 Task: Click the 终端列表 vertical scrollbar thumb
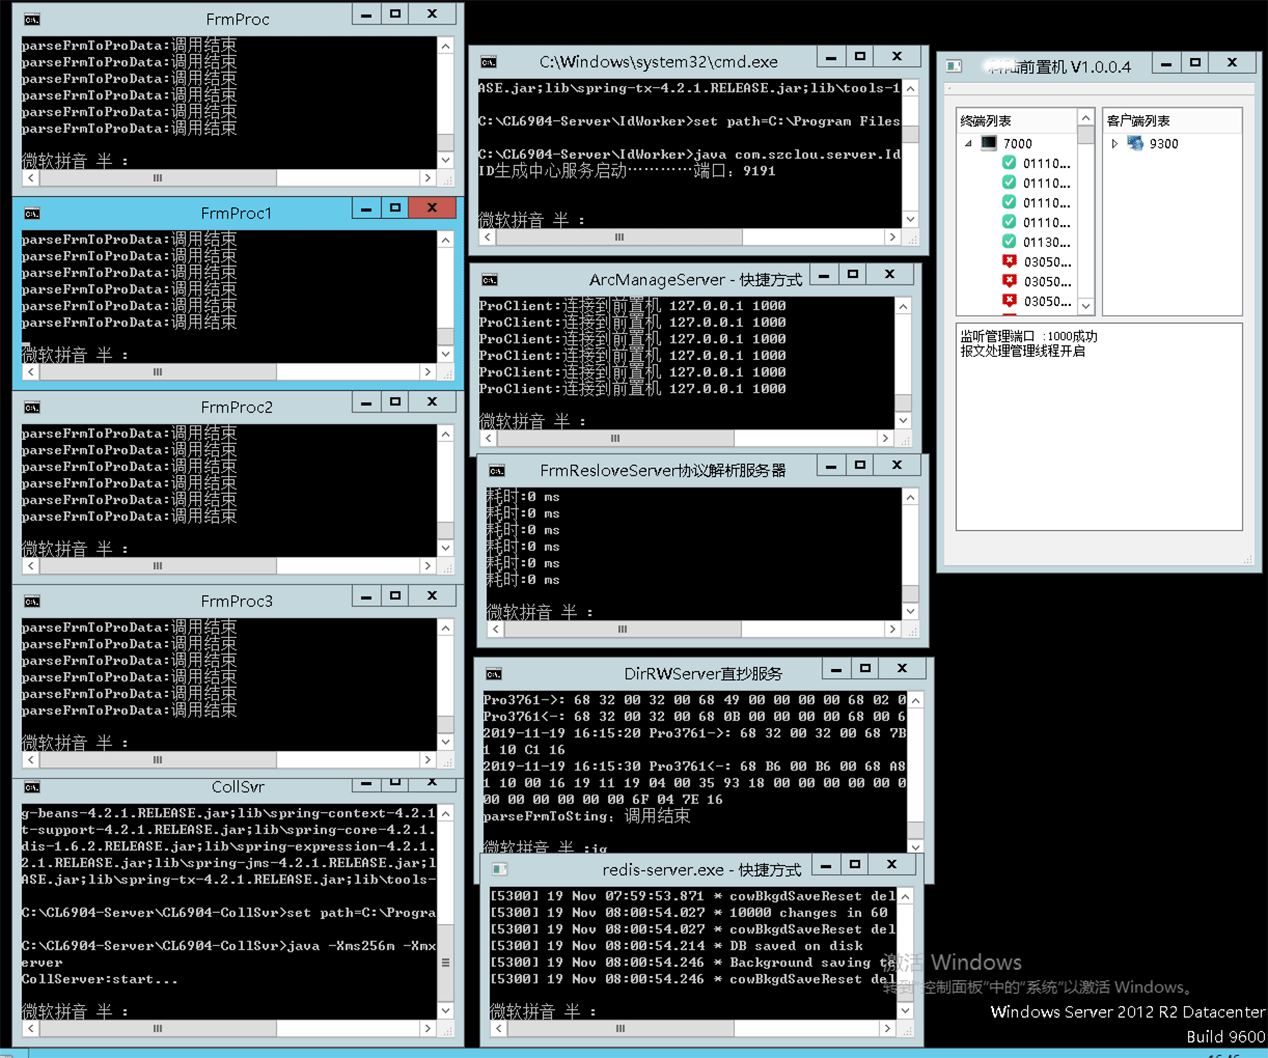tap(1085, 135)
